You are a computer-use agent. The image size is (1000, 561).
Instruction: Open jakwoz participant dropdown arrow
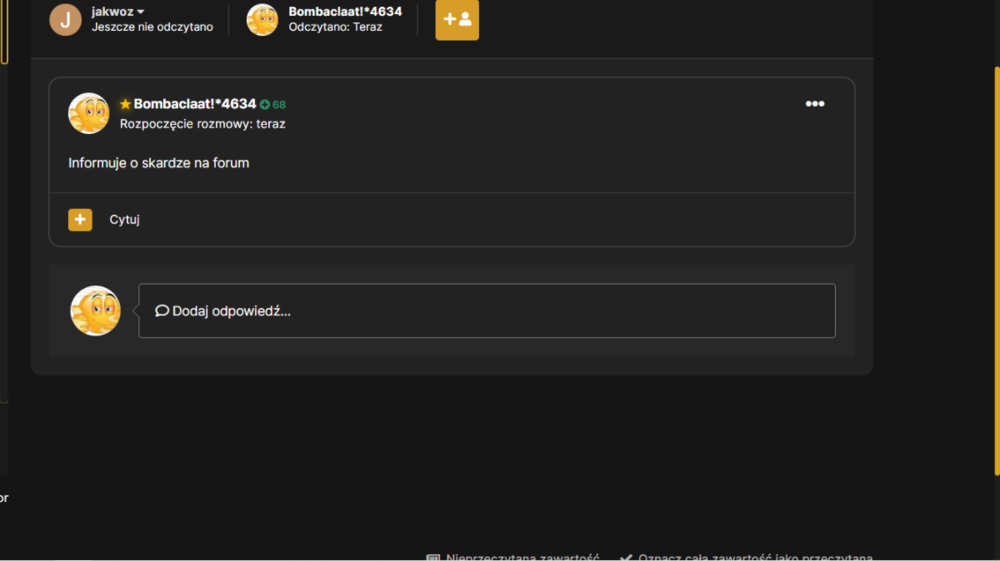coord(140,11)
